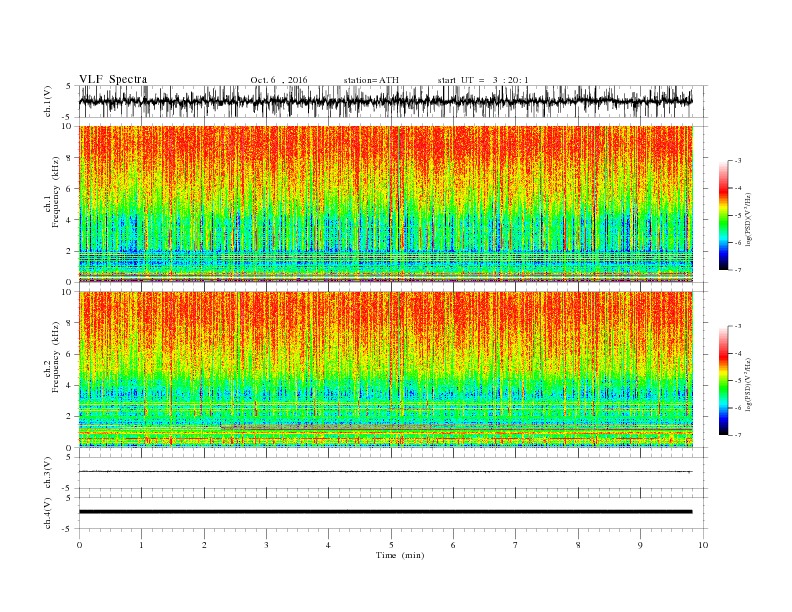Click the "-7" value on ch.1 color bar
Image resolution: width=792 pixels, height=612 pixels.
(738, 270)
